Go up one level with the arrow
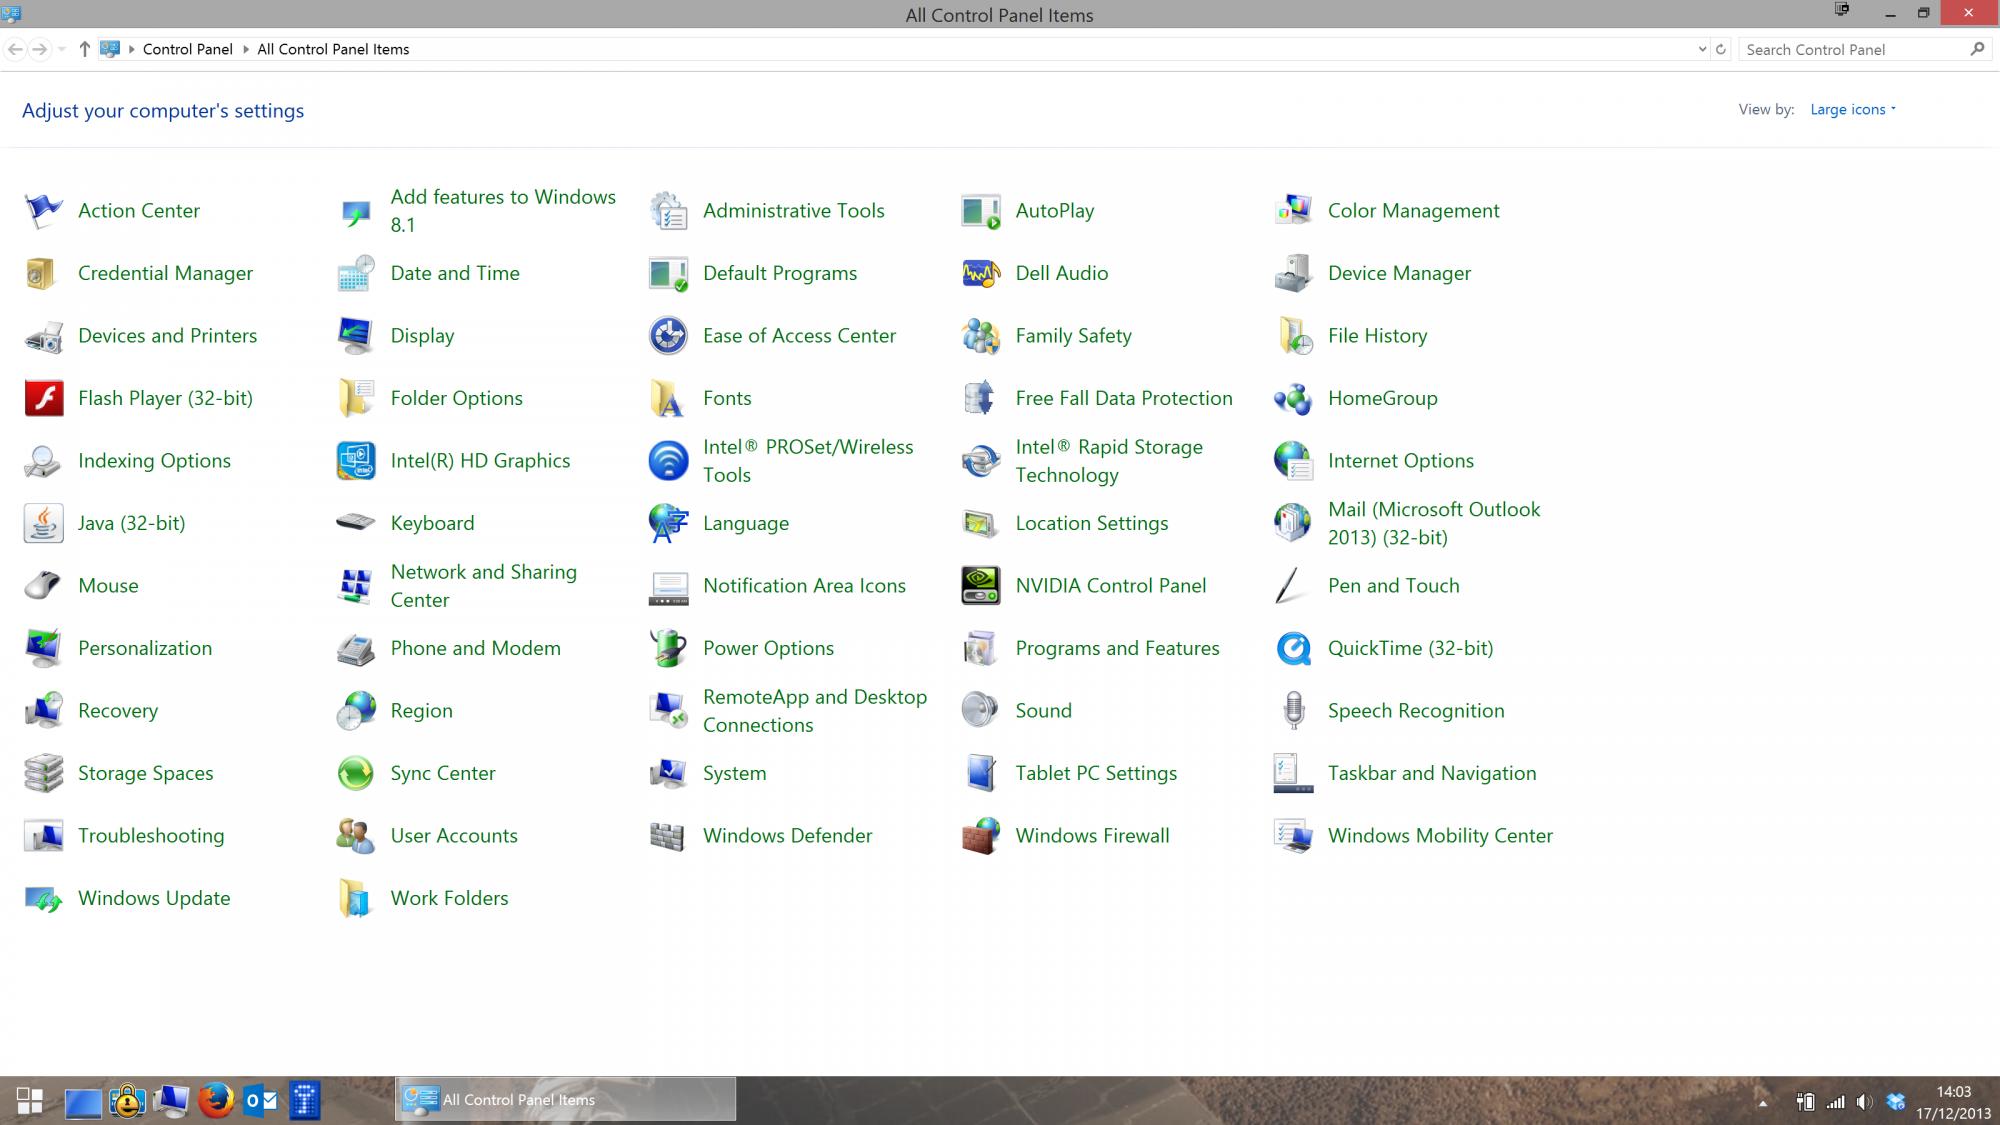The image size is (2000, 1125). (84, 49)
